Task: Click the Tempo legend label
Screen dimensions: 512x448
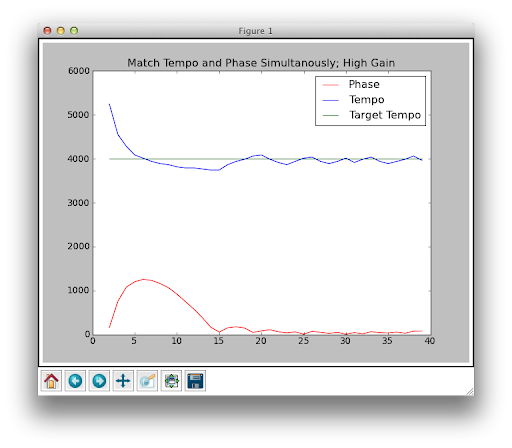Action: pos(367,100)
